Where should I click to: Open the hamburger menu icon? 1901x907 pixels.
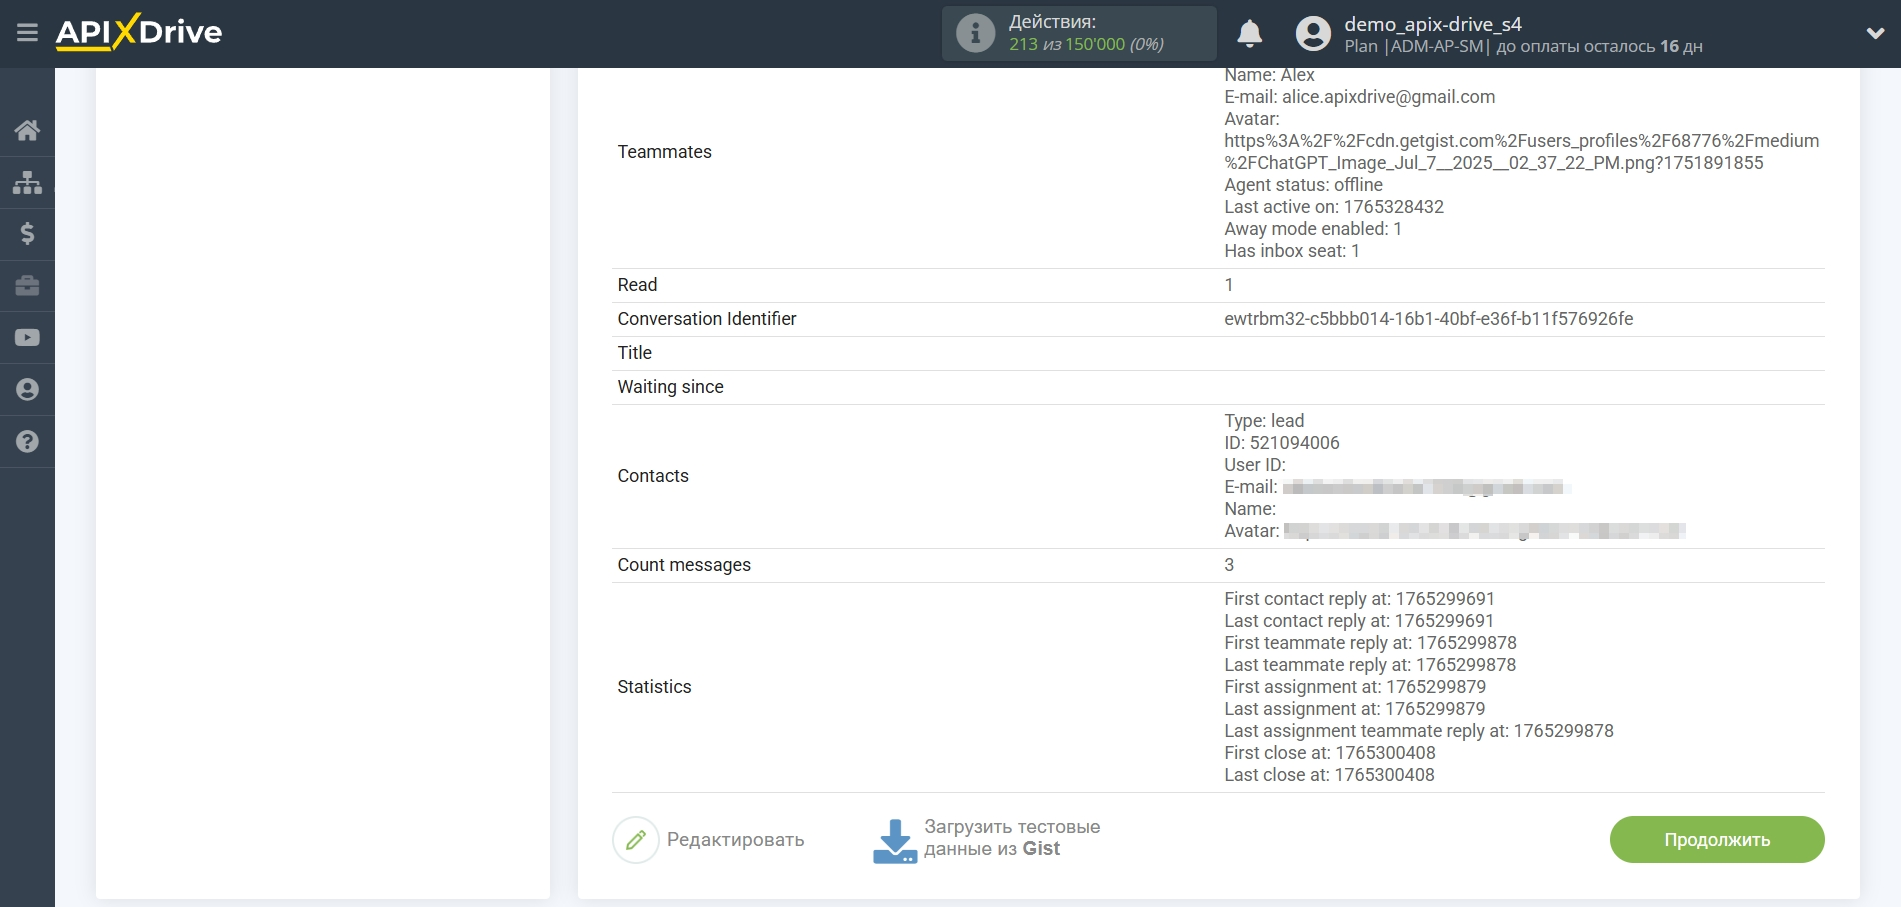27,33
